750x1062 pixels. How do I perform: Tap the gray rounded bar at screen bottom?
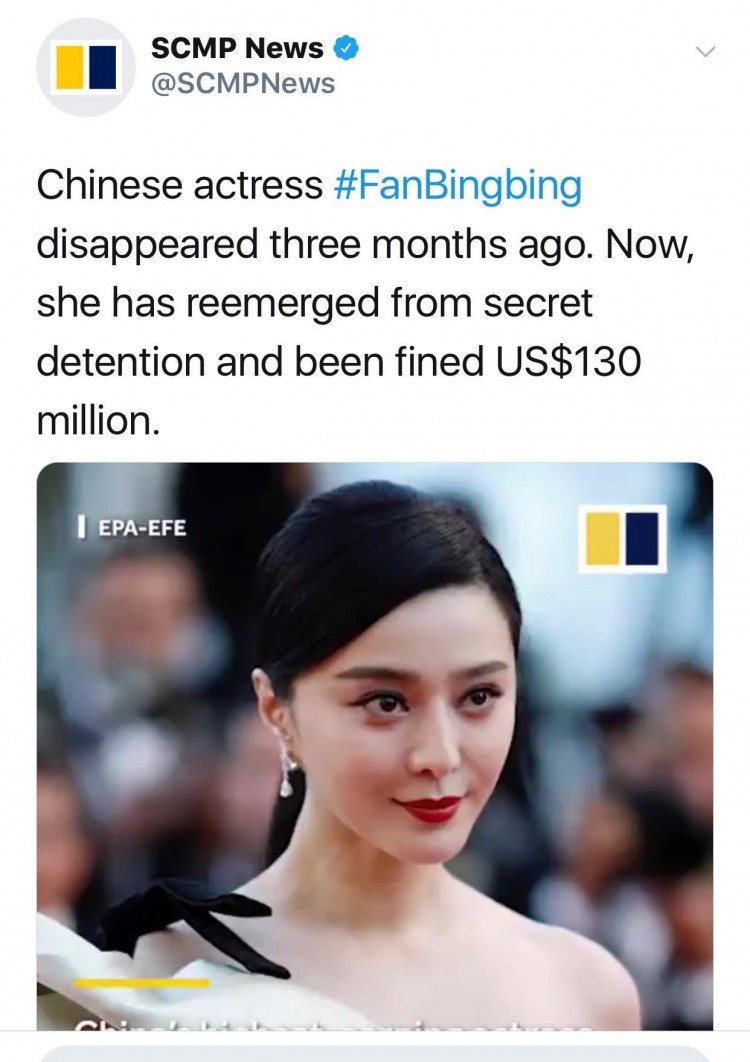tap(375, 1054)
